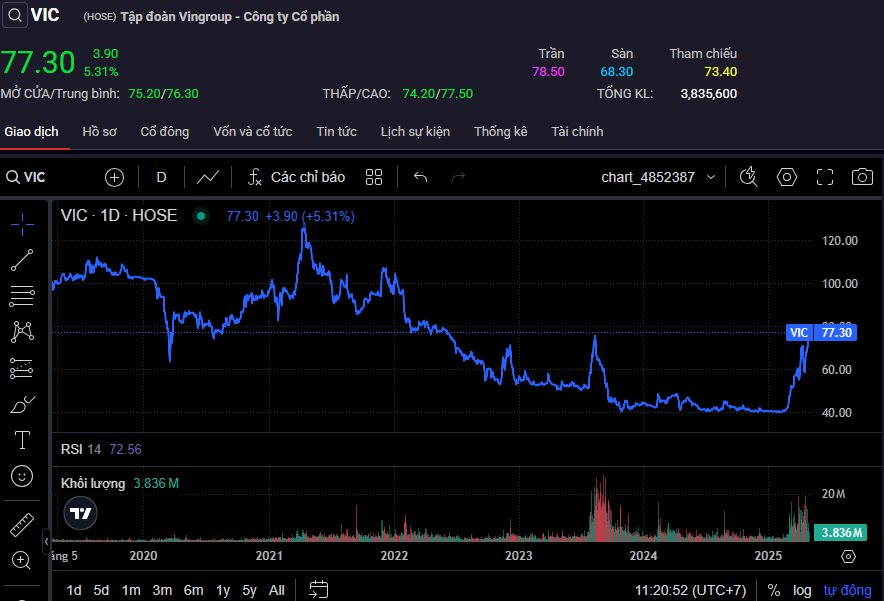Switch to the Tin tức tab
The height and width of the screenshot is (601, 884).
pos(336,132)
